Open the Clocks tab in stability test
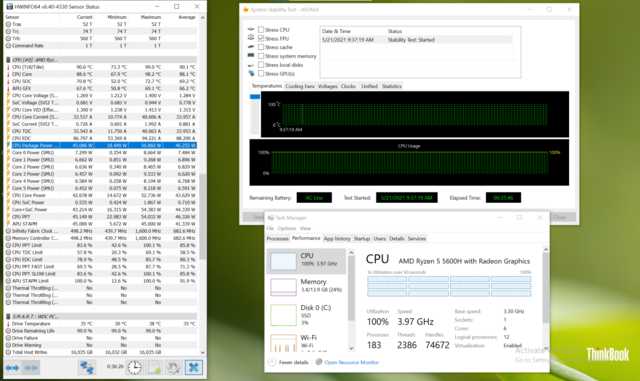640x381 pixels. coord(348,86)
